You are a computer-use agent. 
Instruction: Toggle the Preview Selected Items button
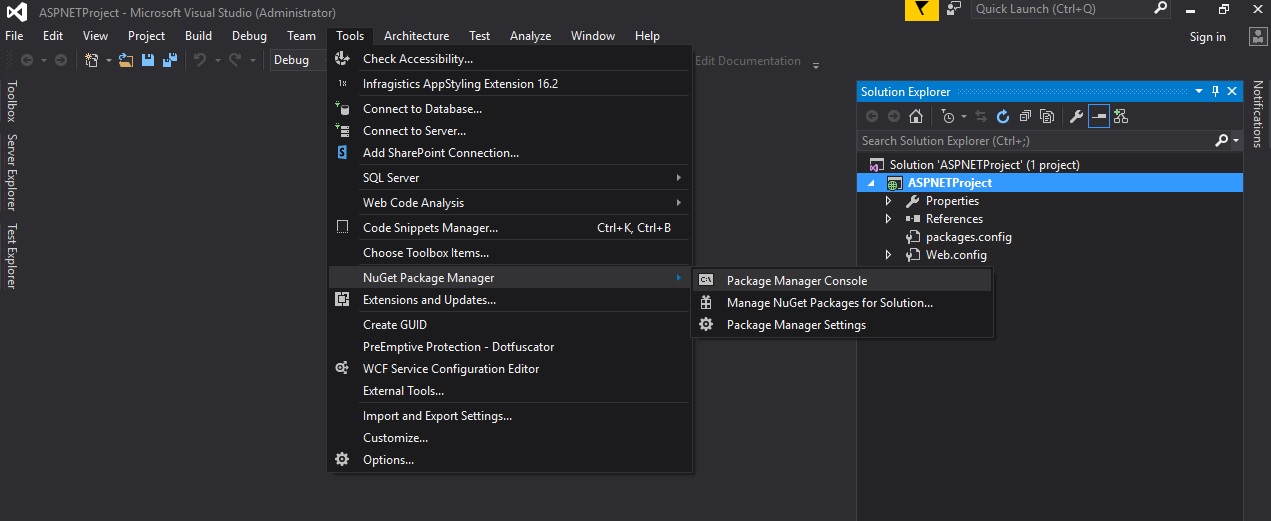click(1099, 116)
